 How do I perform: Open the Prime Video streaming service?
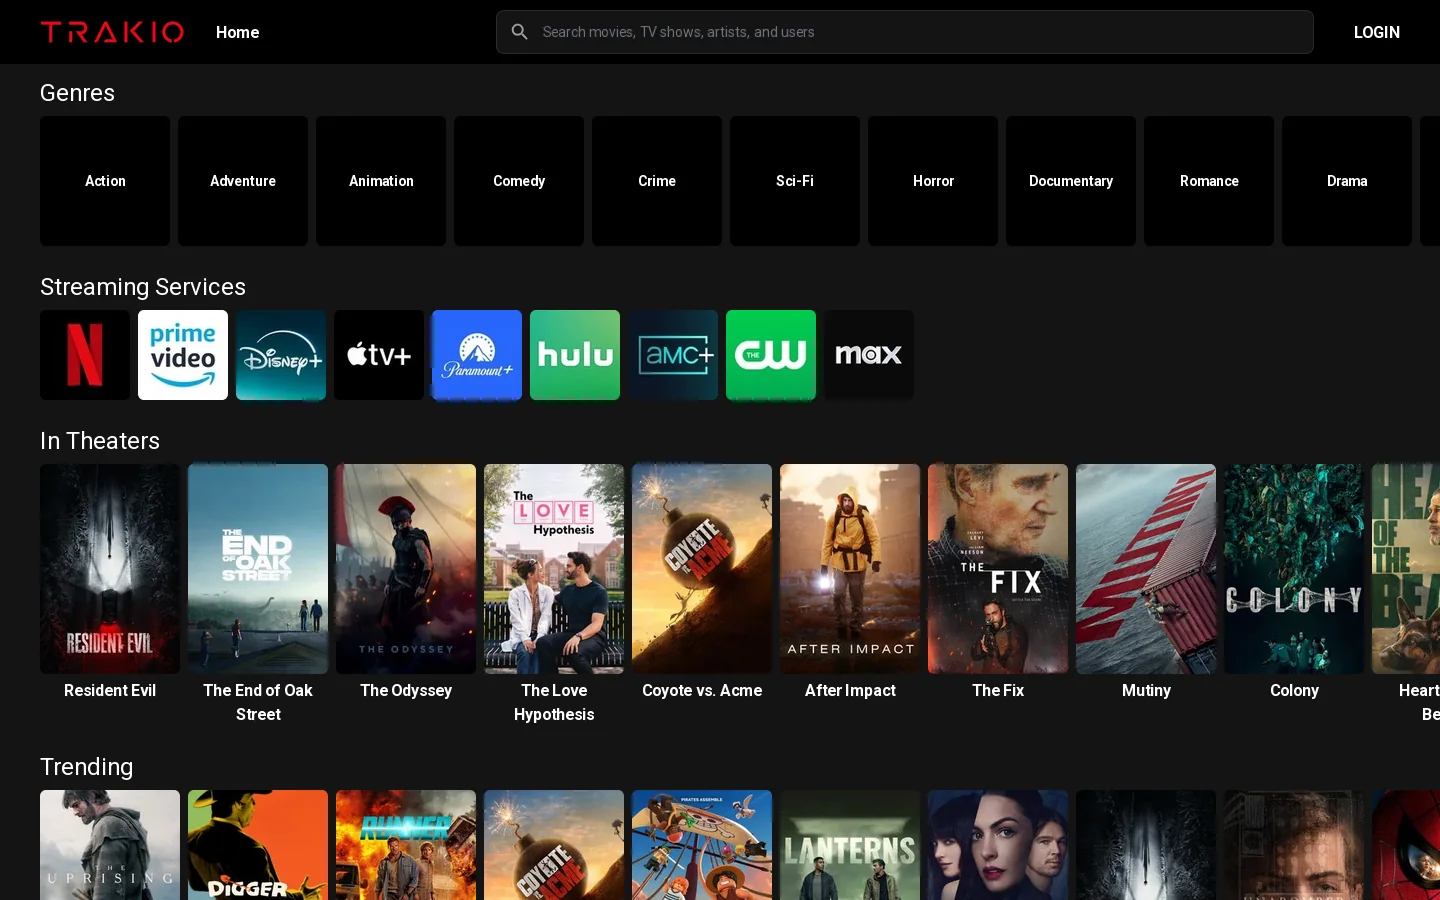pyautogui.click(x=183, y=355)
